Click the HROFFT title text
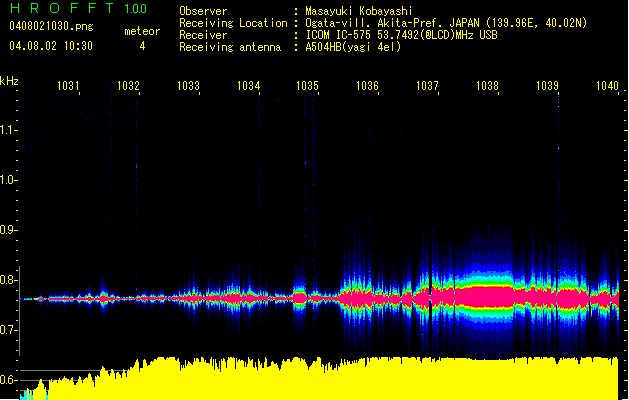This screenshot has height=400, width=629. pos(62,8)
